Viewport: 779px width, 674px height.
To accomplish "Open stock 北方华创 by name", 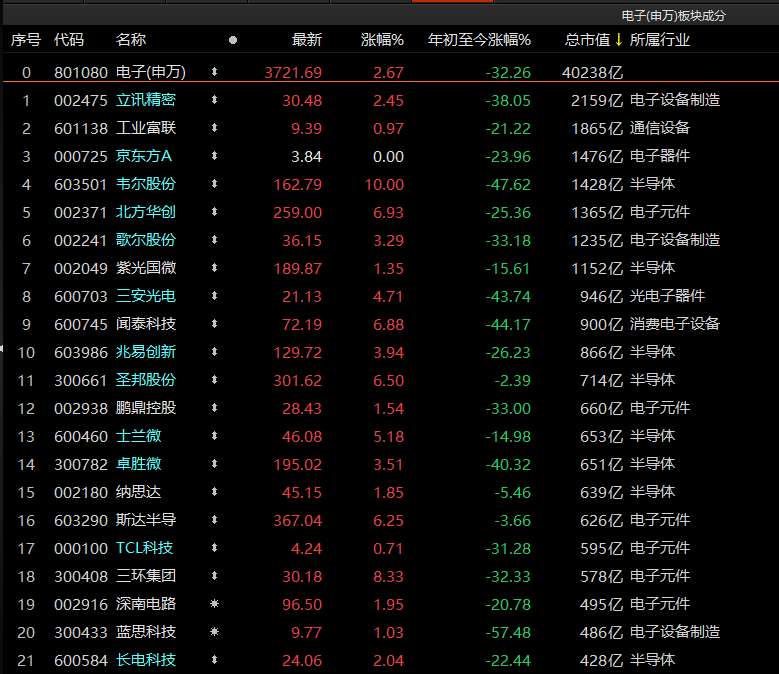I will tap(146, 212).
